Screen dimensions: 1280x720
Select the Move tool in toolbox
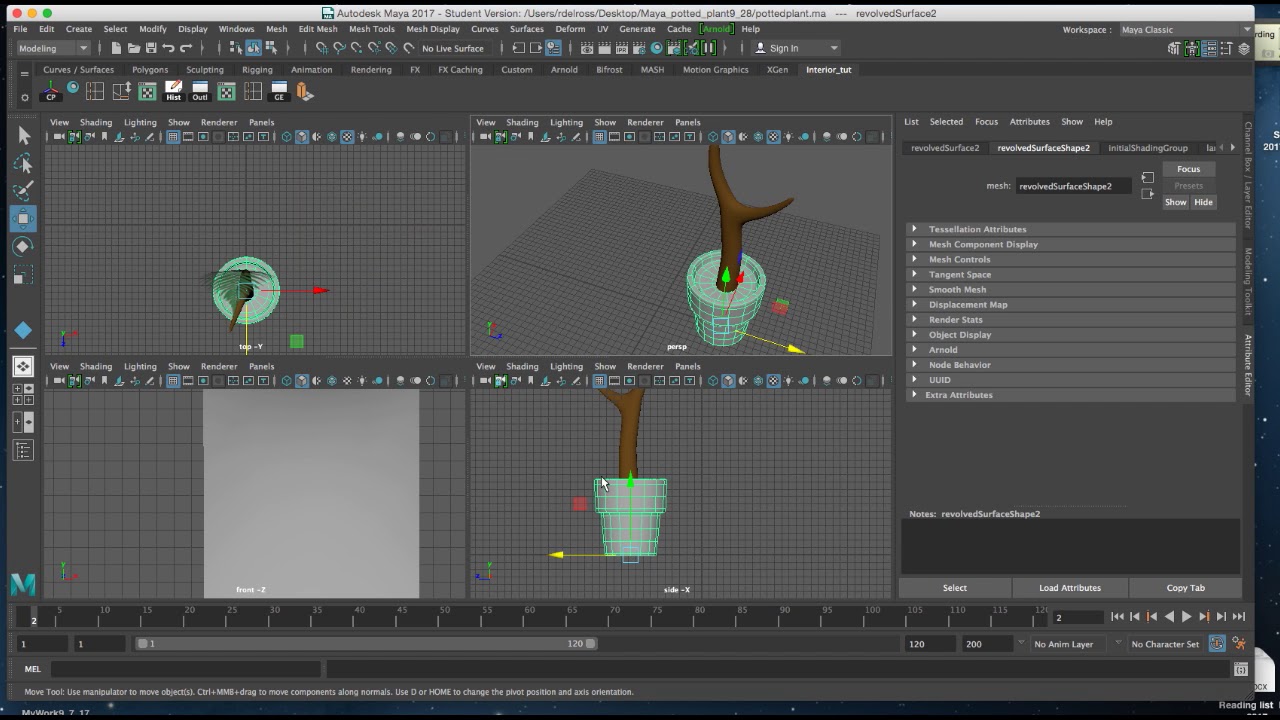[24, 219]
